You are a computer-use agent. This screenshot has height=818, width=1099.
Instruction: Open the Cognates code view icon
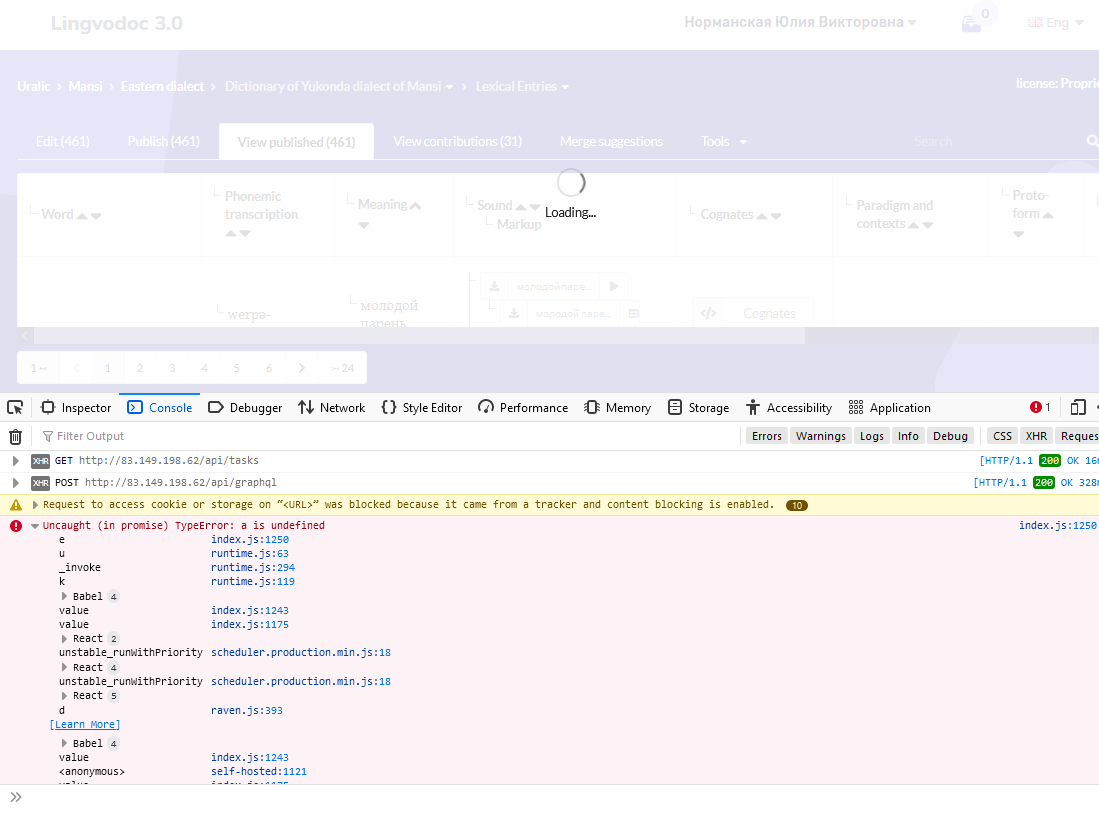click(x=709, y=312)
